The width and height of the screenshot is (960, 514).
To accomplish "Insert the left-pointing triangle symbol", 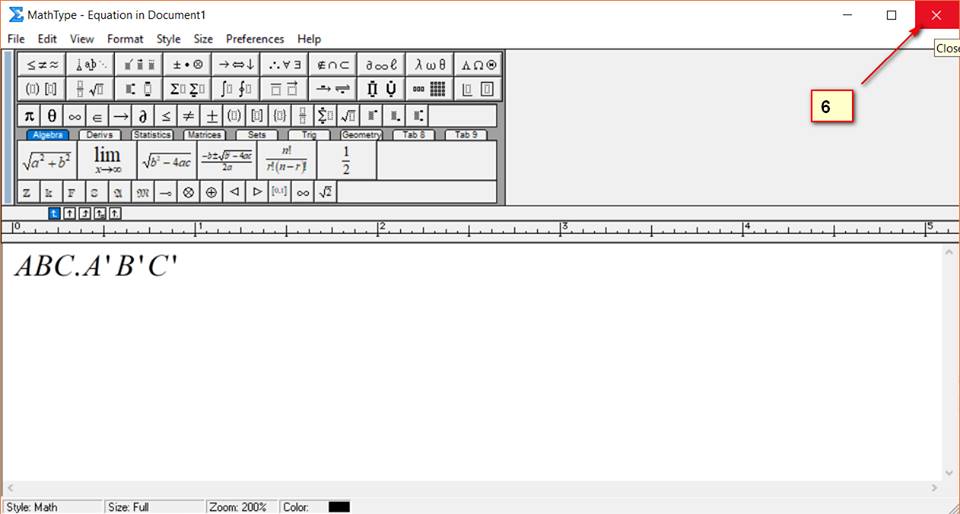I will [234, 192].
